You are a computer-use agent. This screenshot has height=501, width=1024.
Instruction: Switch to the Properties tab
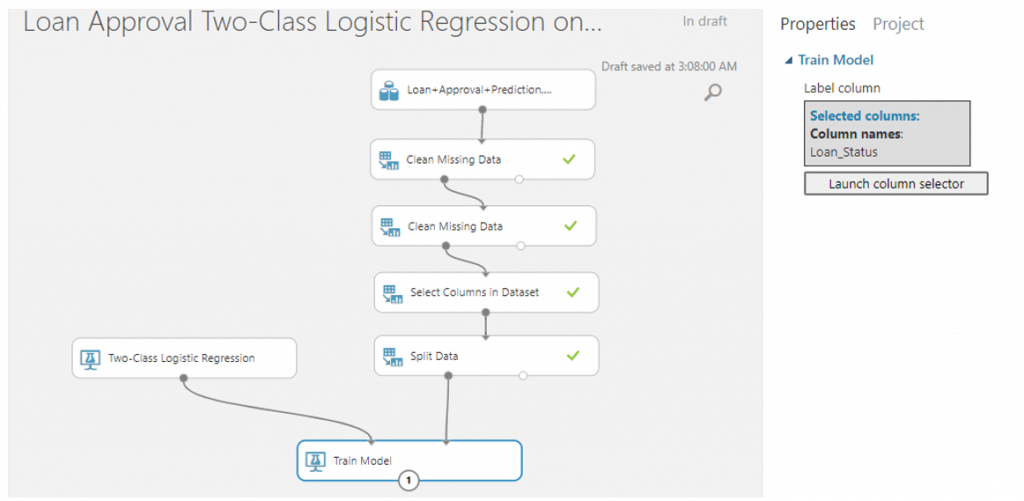pos(818,24)
